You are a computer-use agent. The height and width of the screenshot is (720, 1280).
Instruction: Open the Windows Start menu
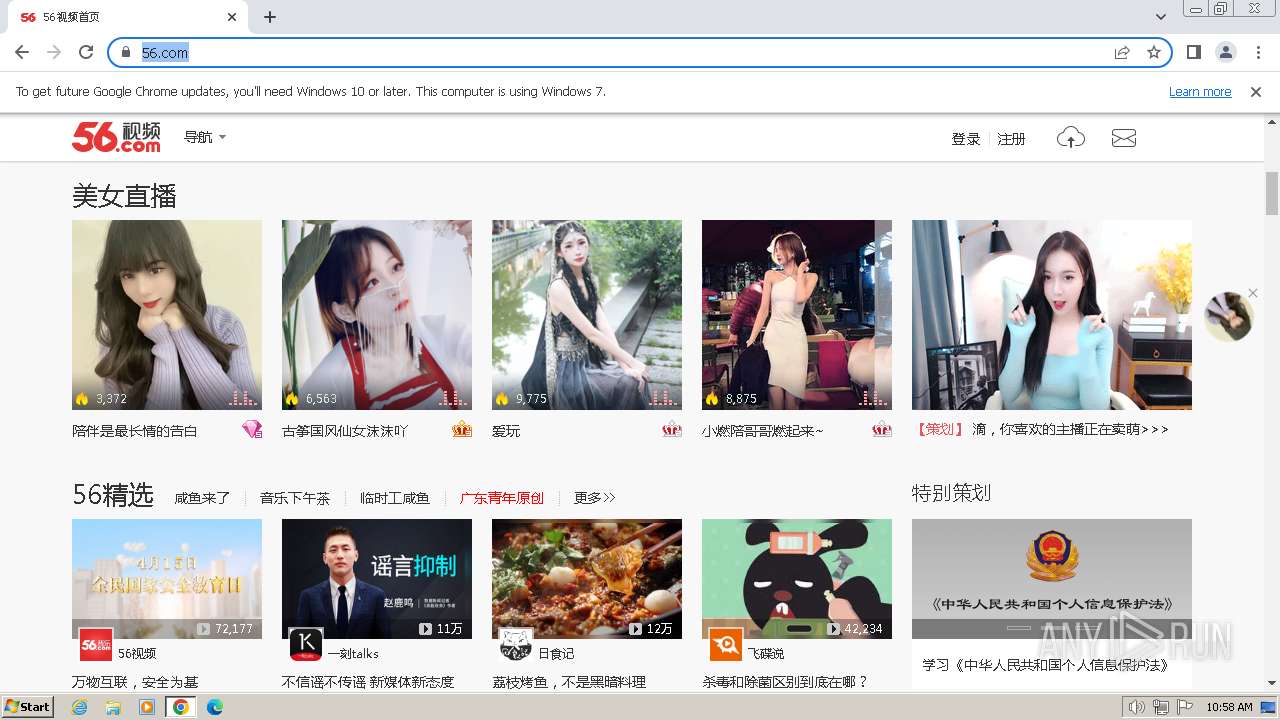(28, 707)
